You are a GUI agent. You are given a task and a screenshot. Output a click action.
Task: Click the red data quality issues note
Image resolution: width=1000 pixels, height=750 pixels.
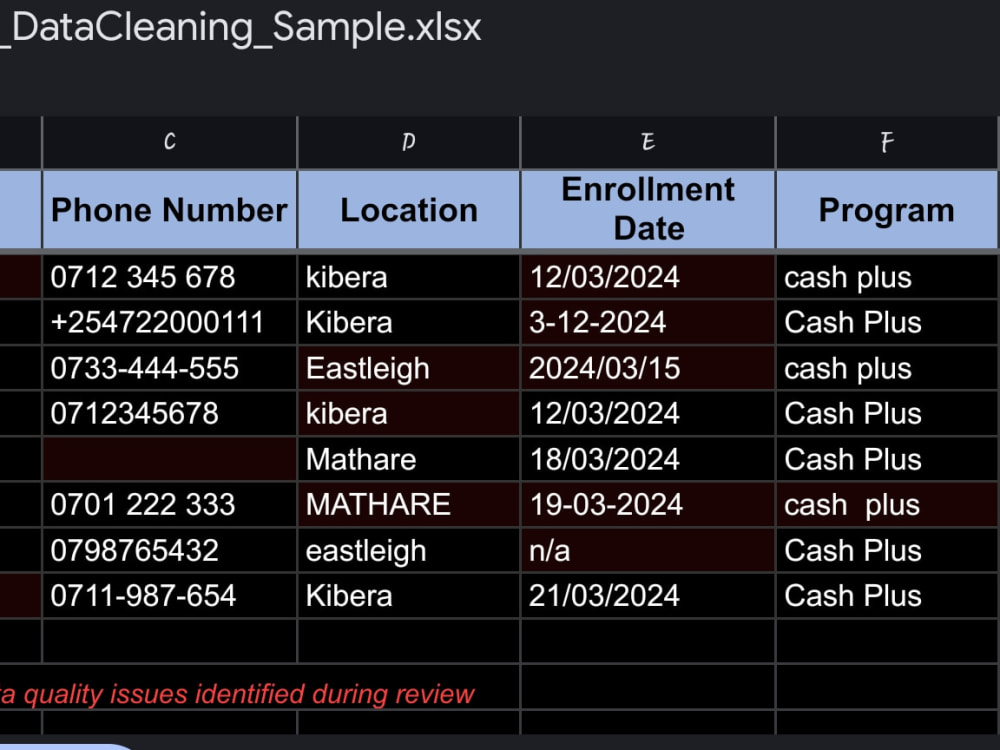[237, 694]
